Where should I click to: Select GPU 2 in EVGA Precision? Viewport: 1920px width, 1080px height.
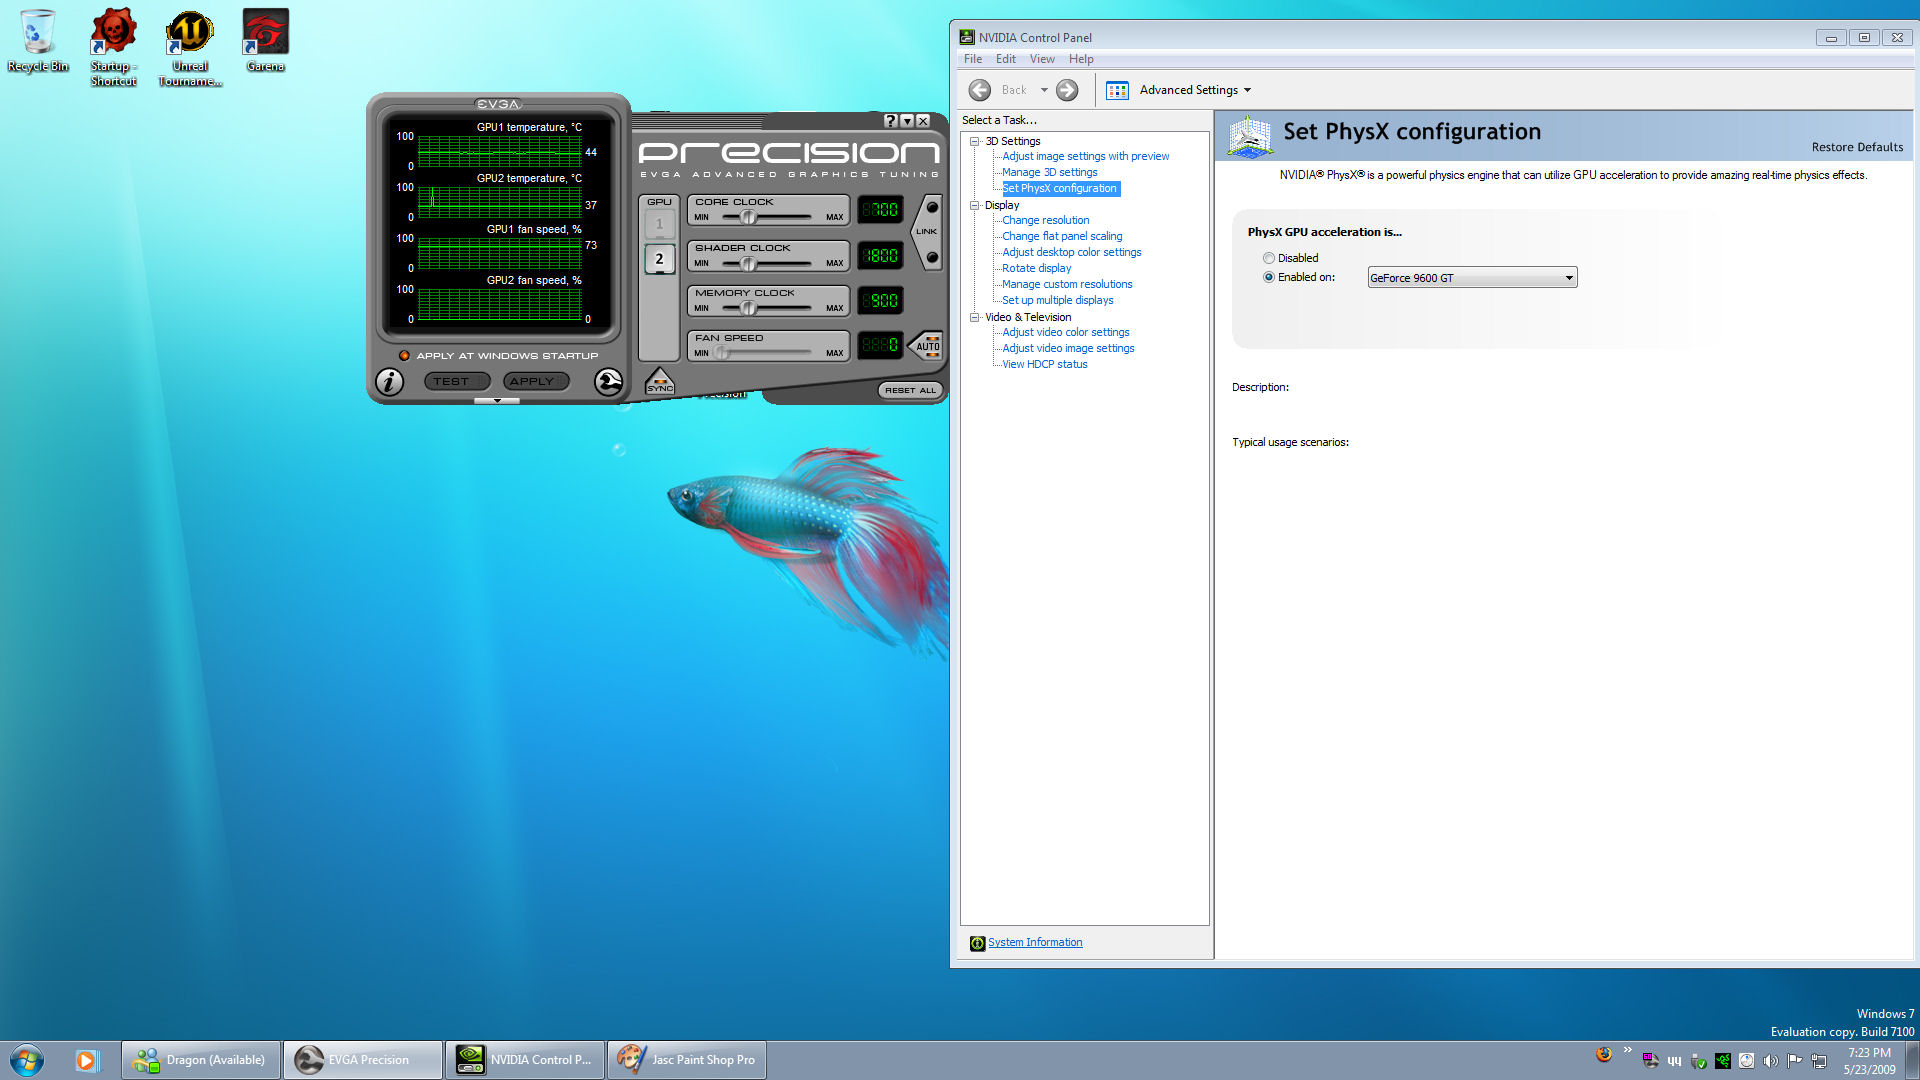click(x=659, y=259)
